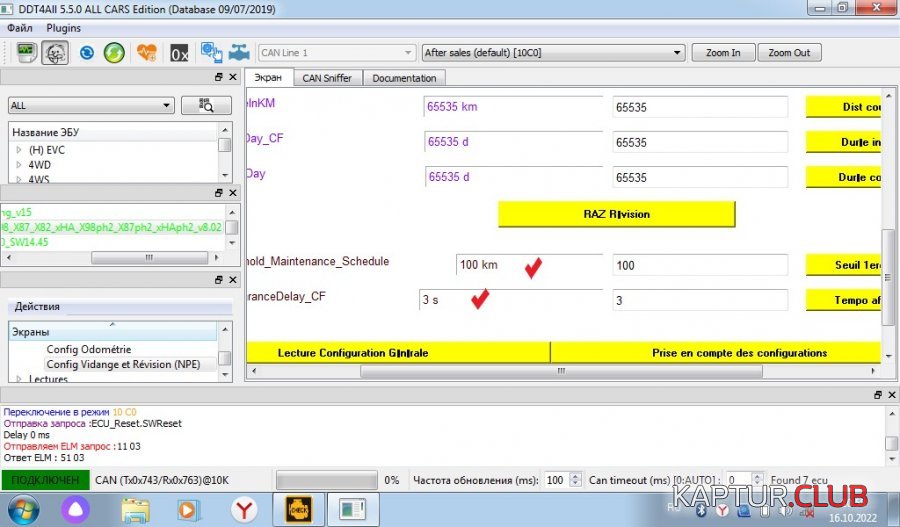Click Prise en compte des configurations button
This screenshot has height=527, width=900.
(715, 352)
